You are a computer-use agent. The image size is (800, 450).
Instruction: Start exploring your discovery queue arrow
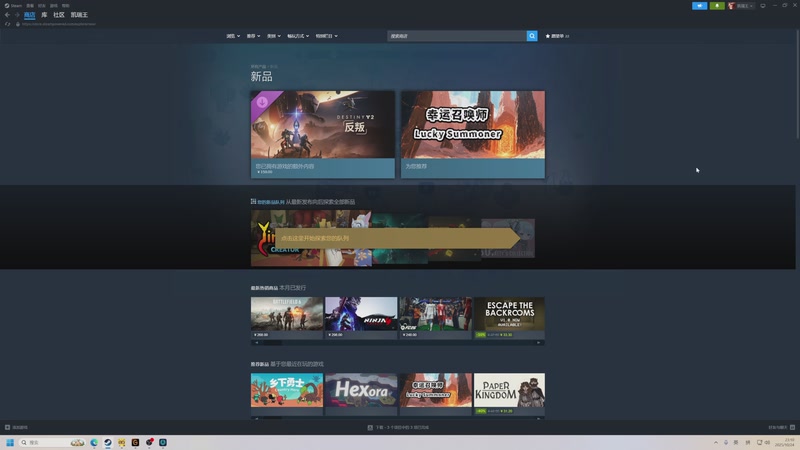[397, 238]
